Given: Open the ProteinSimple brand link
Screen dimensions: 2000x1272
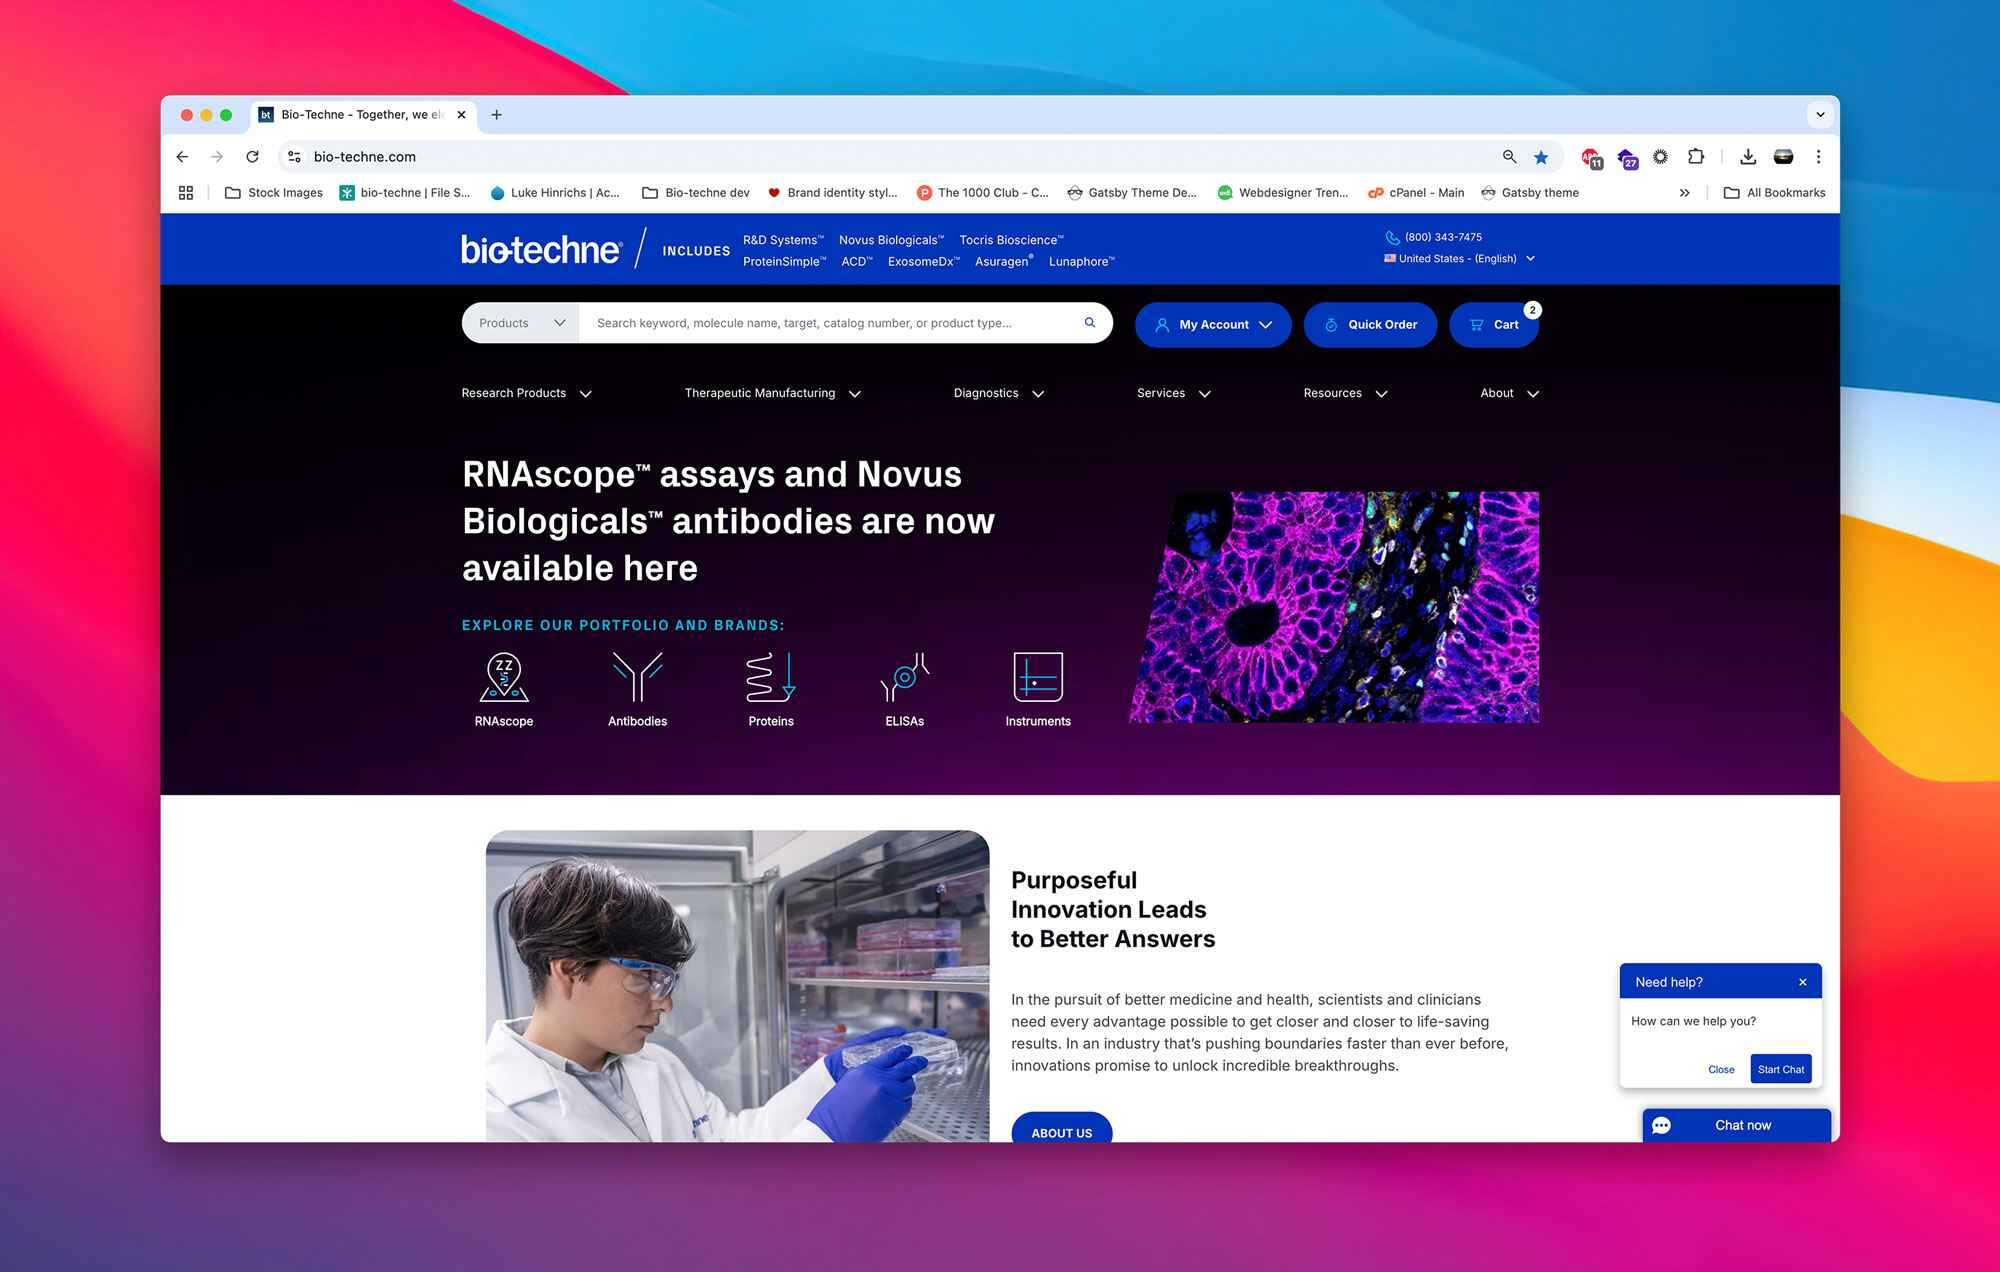Looking at the screenshot, I should tap(784, 262).
